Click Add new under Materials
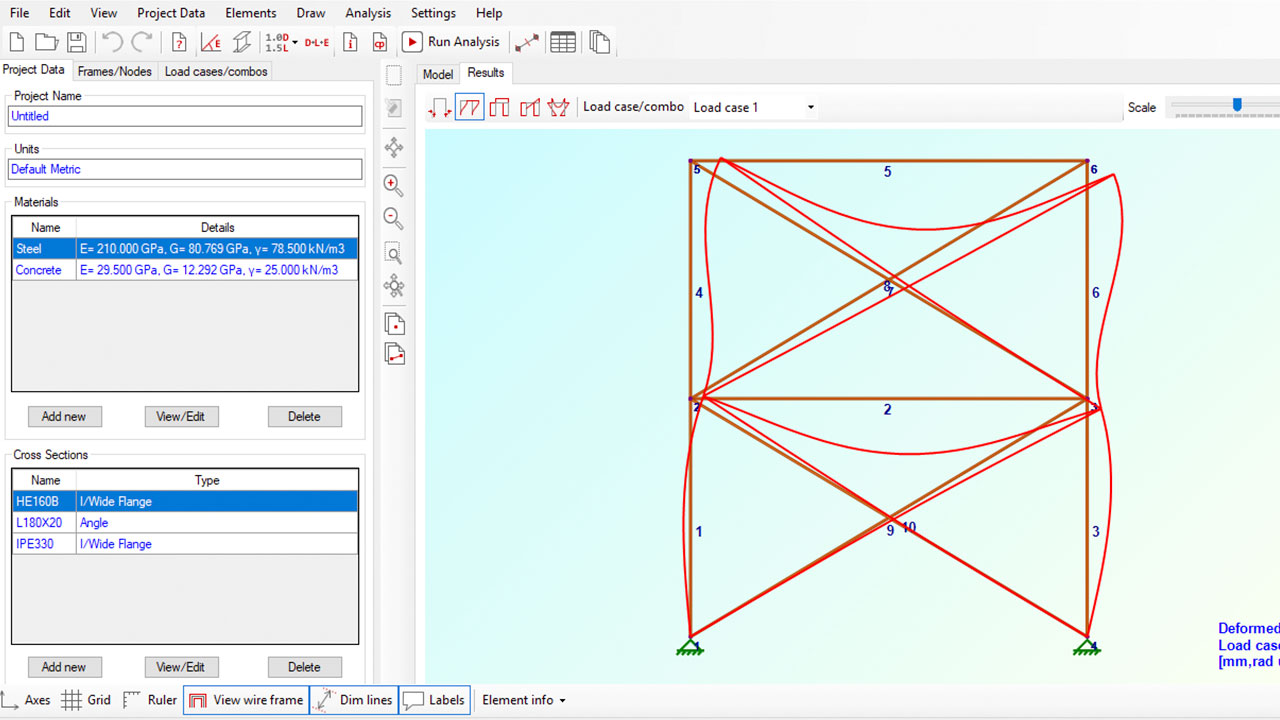This screenshot has height=720, width=1280. pyautogui.click(x=64, y=416)
